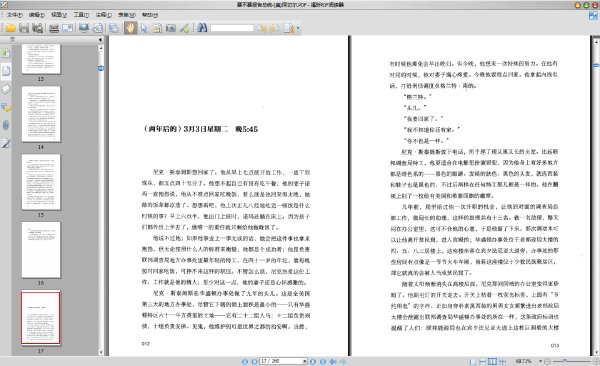The image size is (600, 366).
Task: Select the Hand tool
Action: 130,28
